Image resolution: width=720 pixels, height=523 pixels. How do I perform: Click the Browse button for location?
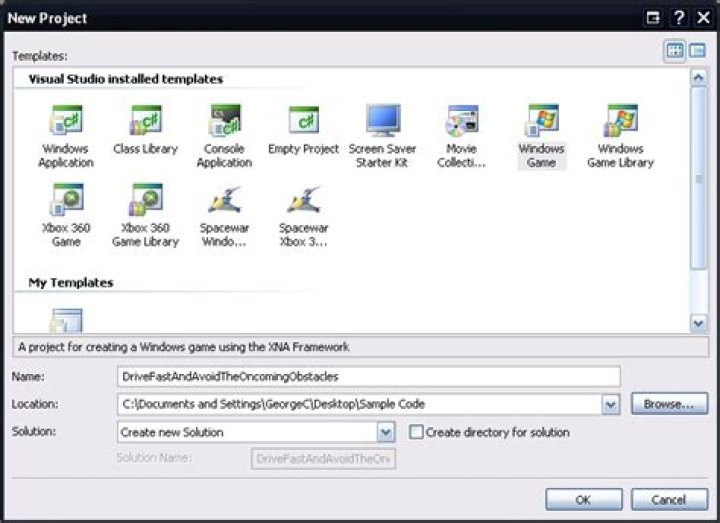coord(669,404)
